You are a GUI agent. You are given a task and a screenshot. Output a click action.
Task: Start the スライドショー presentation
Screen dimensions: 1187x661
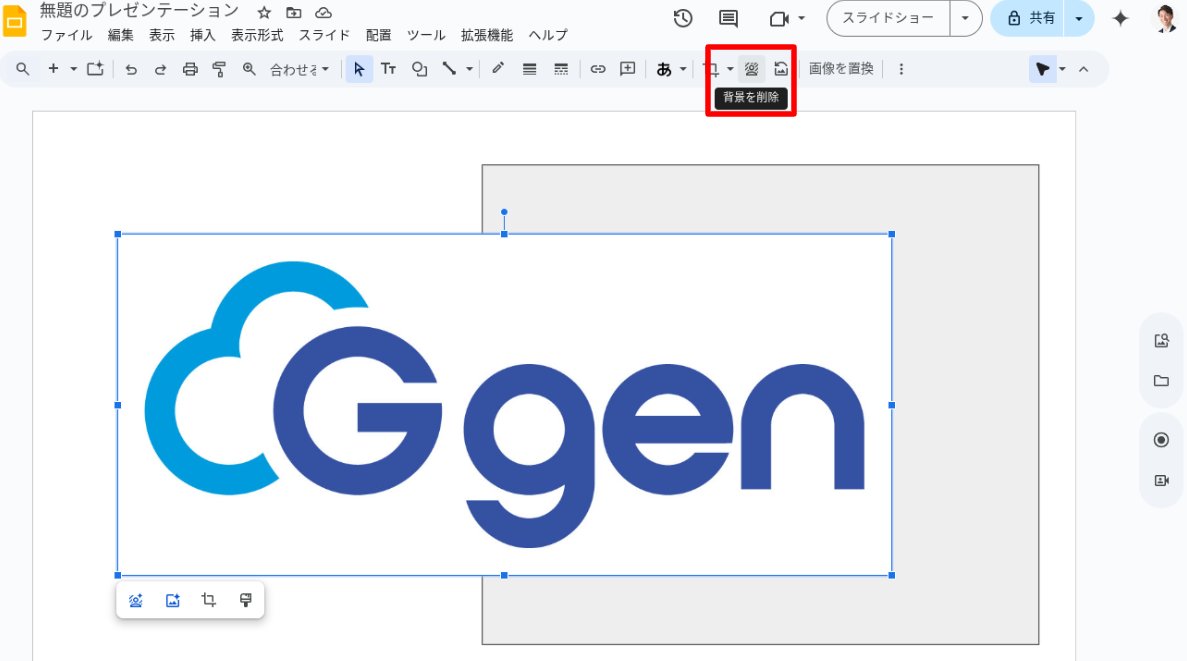888,18
